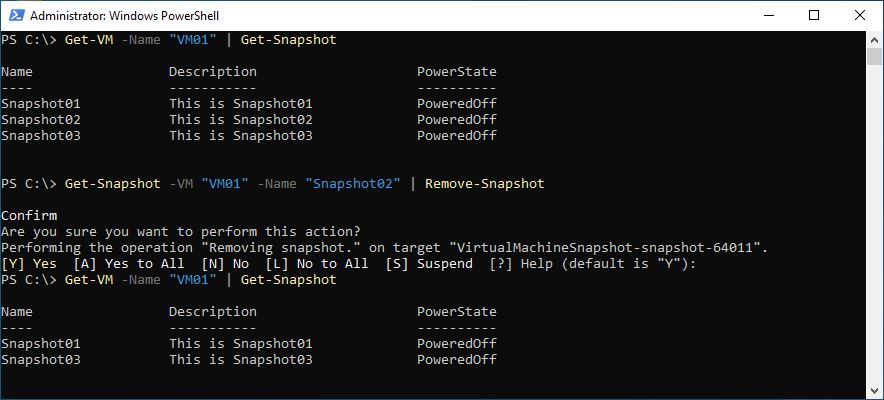The height and width of the screenshot is (400, 884).
Task: Click the scrollbar down arrow
Action: 874,392
